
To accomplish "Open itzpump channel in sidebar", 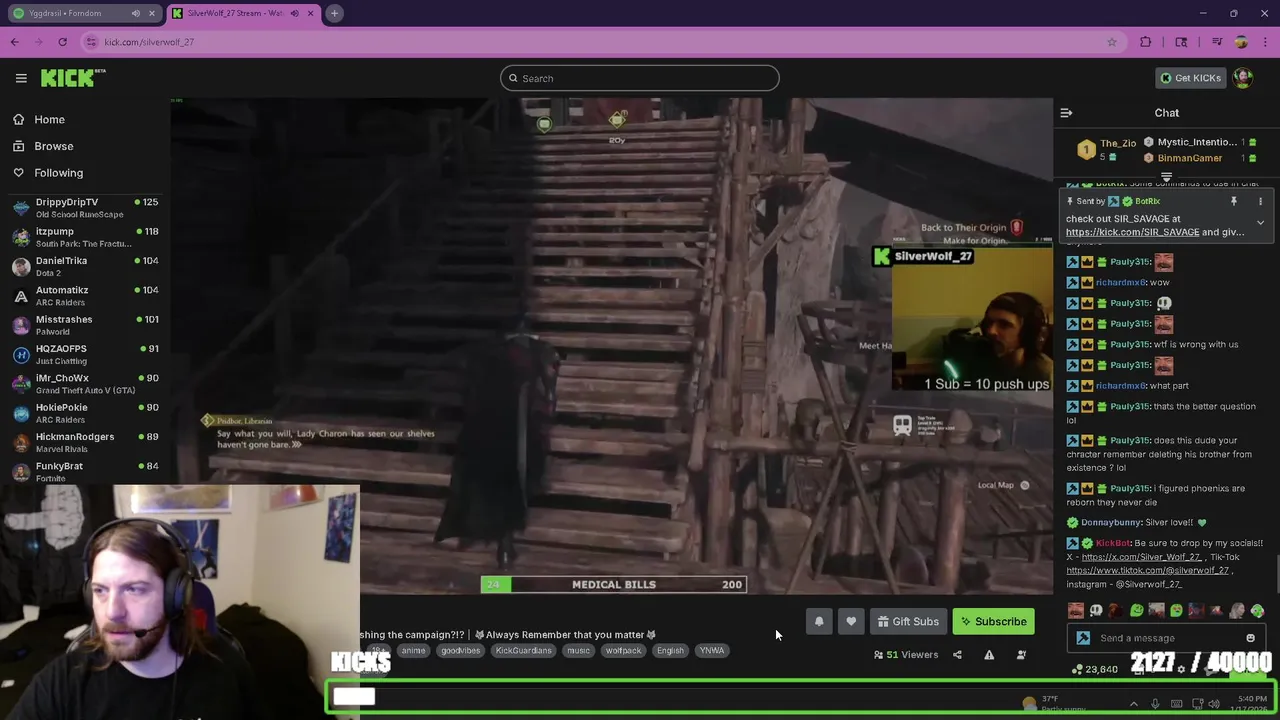I will coord(85,237).
